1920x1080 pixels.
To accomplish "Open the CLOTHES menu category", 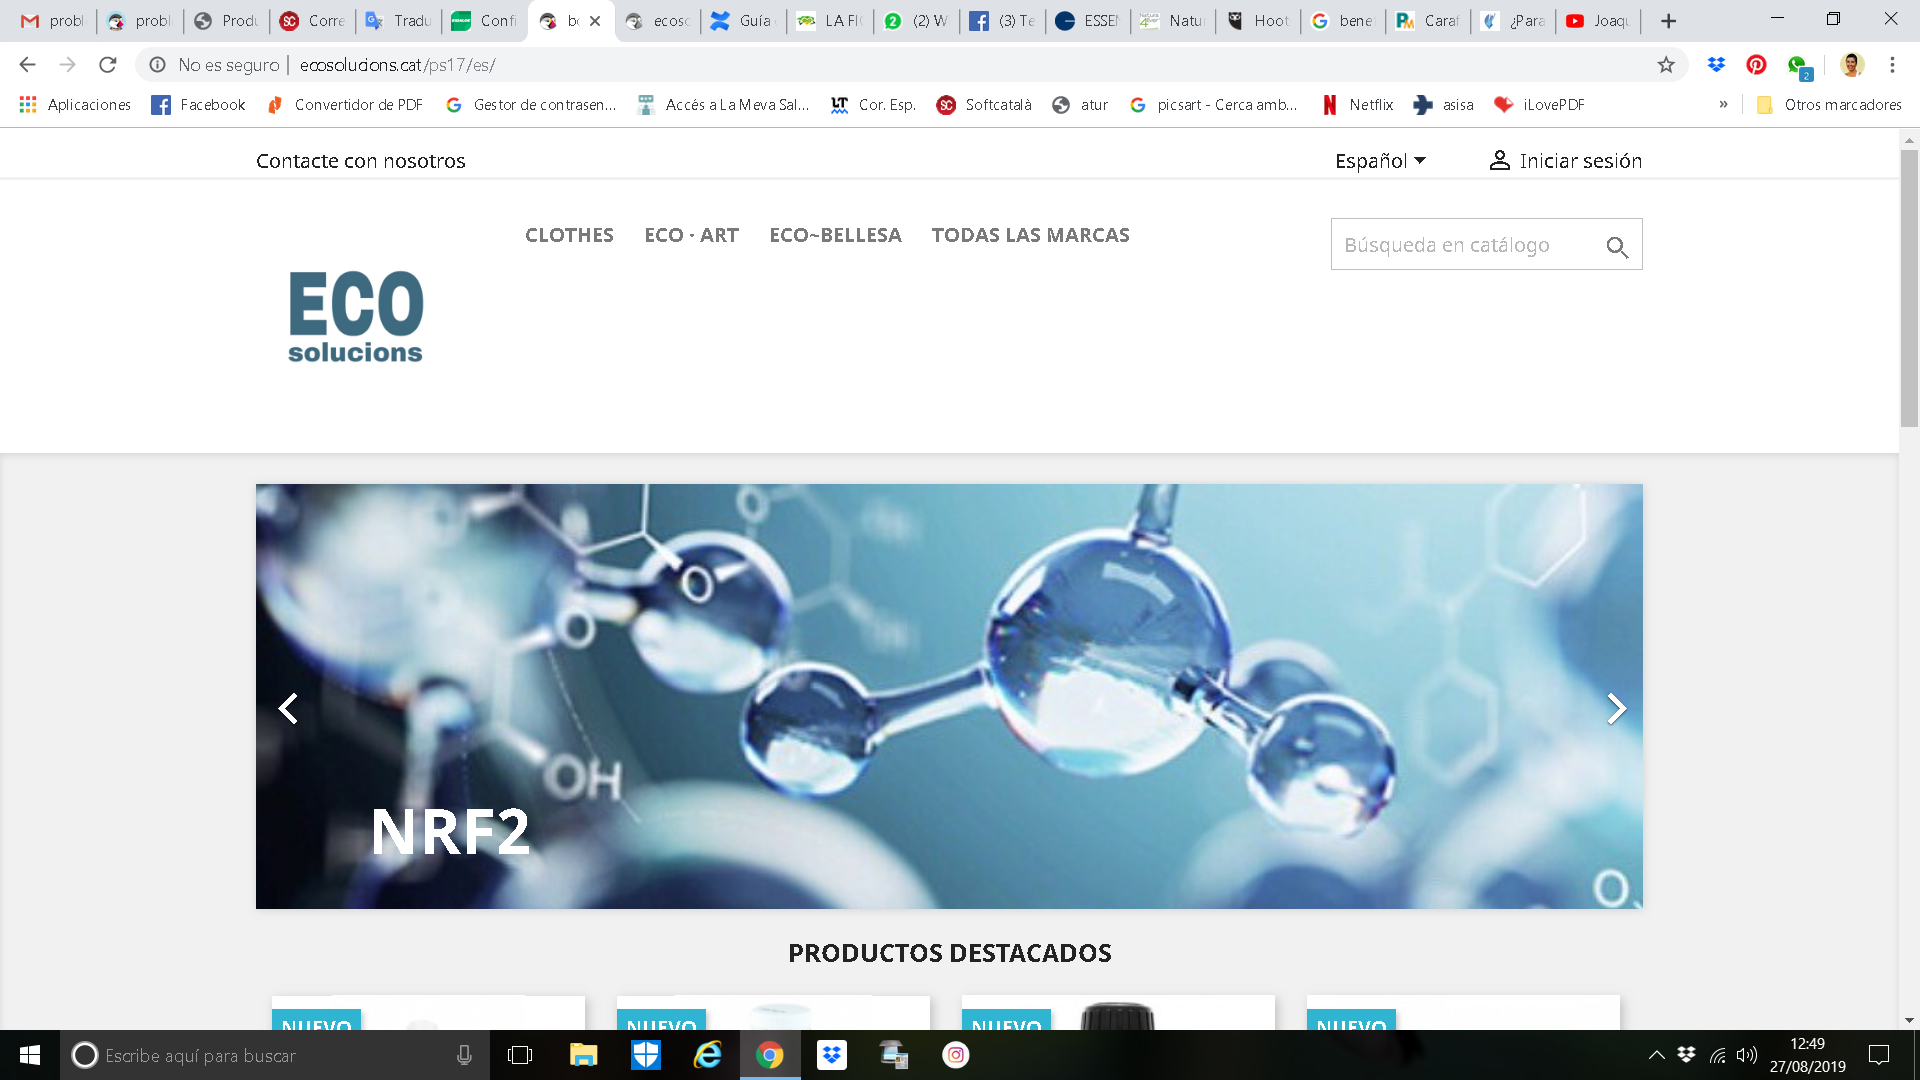I will pos(569,235).
